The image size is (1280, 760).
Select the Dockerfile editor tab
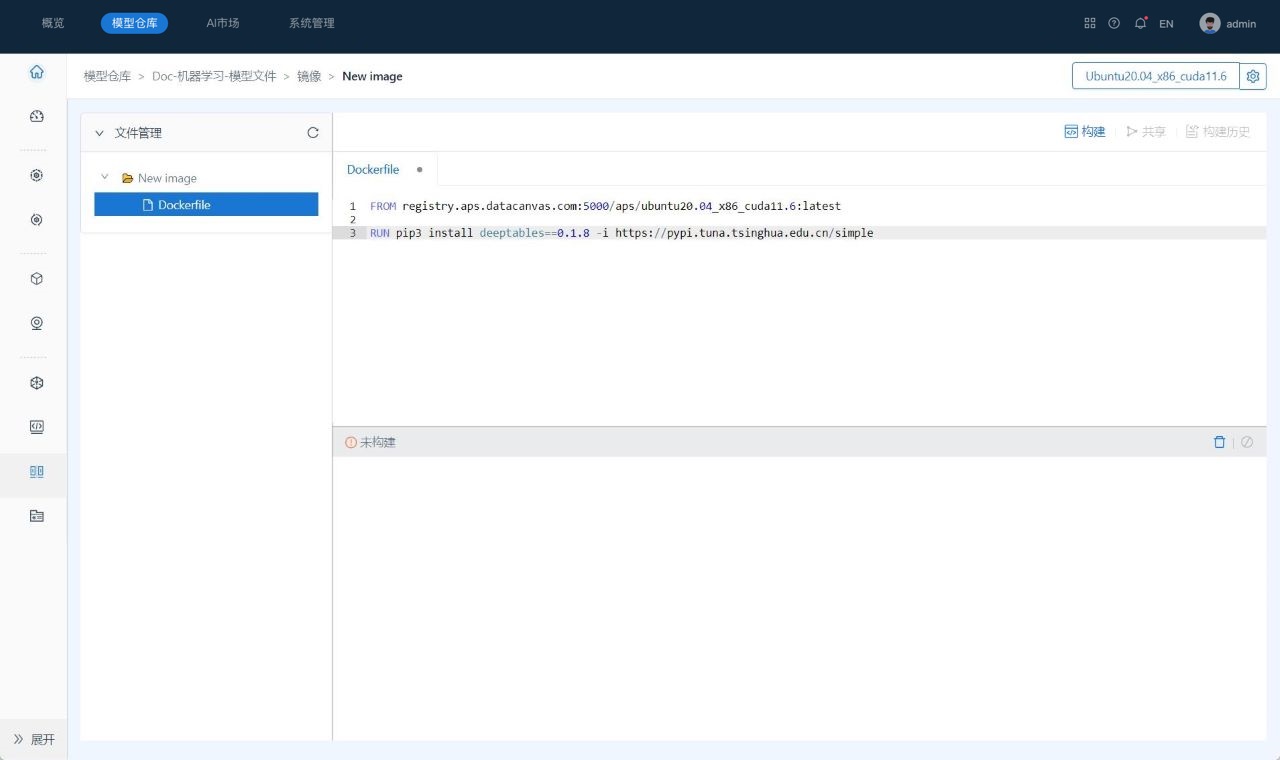[x=373, y=170]
